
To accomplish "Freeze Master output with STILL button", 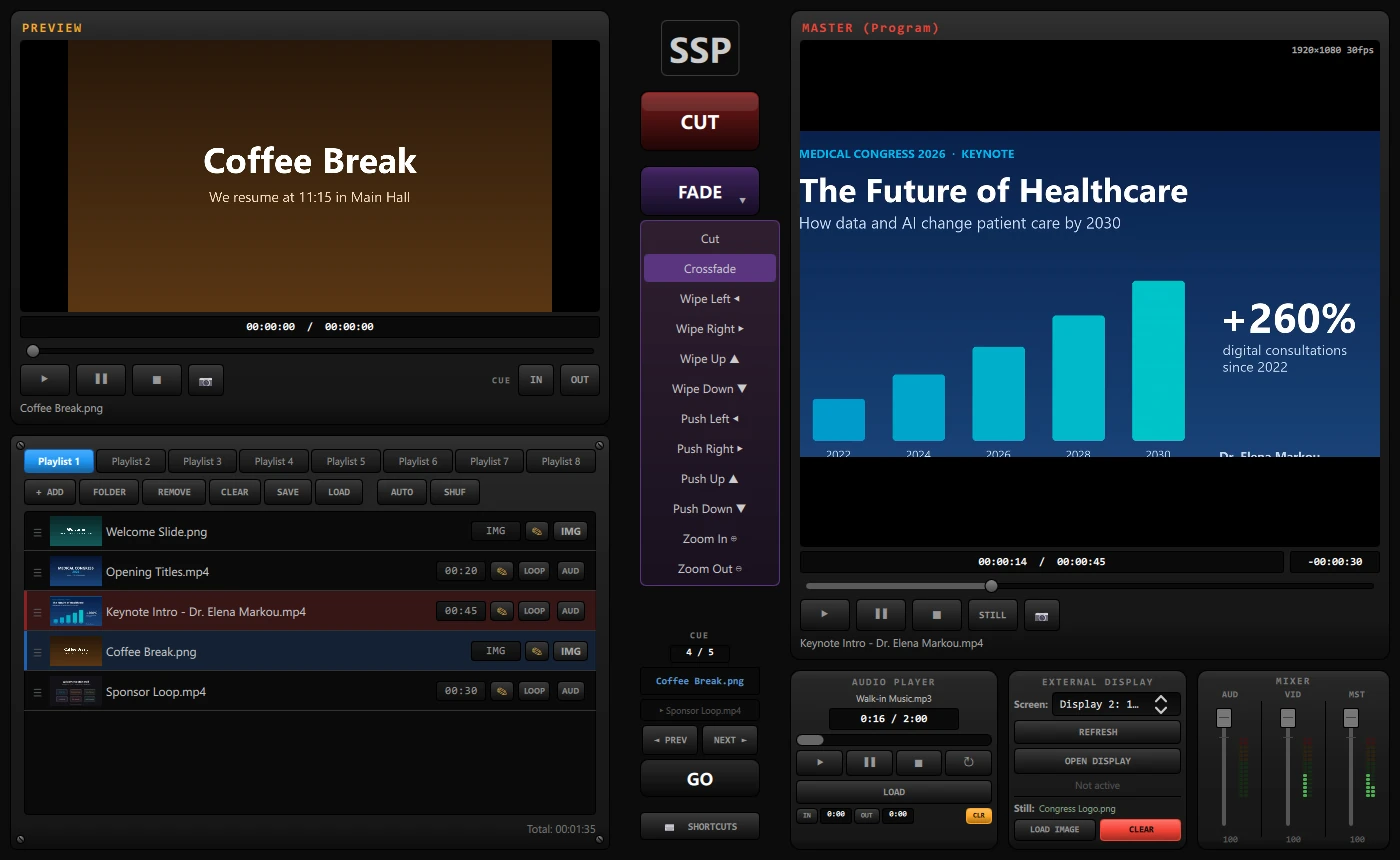I will 993,615.
